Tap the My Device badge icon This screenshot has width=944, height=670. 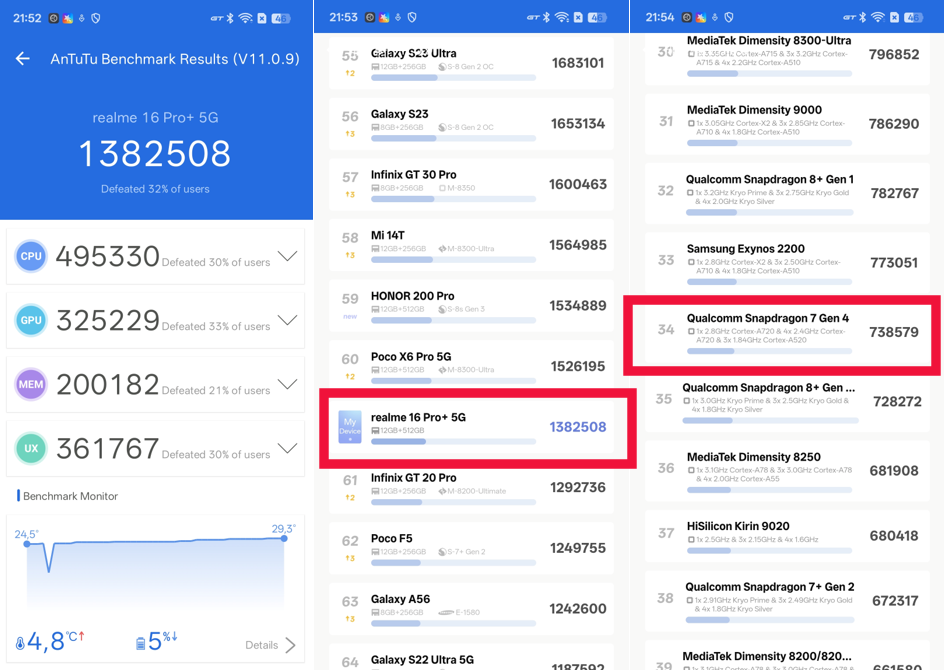350,427
